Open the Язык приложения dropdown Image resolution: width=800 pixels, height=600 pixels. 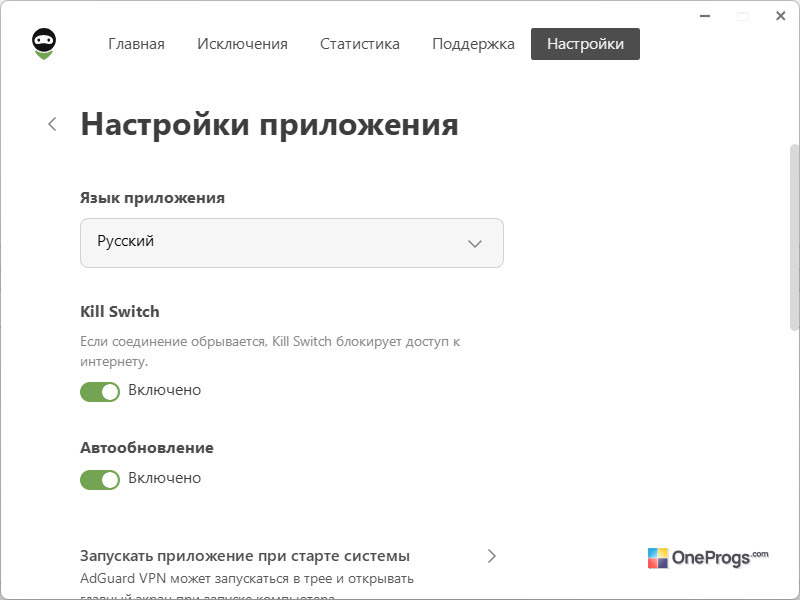pos(292,243)
